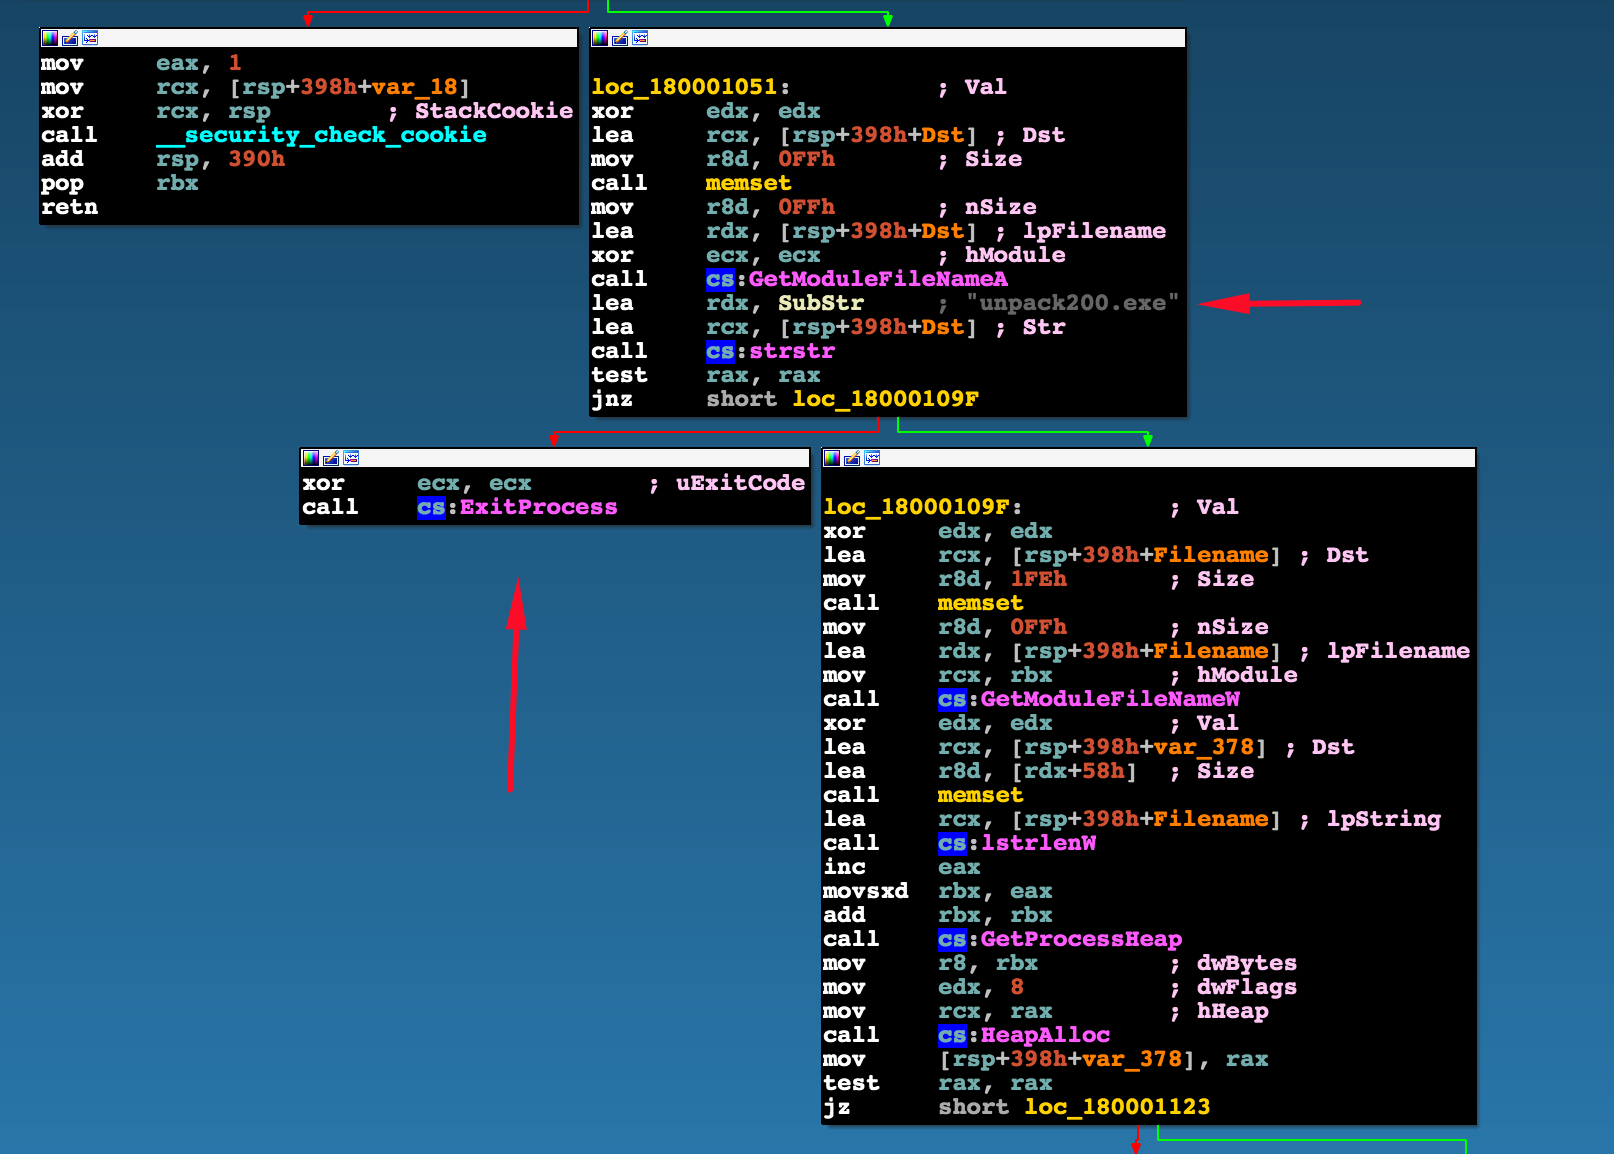Select the hHeap comment
This screenshot has height=1154, width=1614.
point(1233,1011)
